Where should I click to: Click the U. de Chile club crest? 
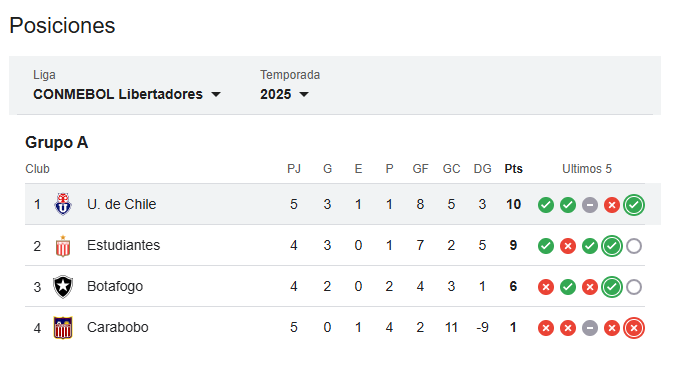pos(63,204)
